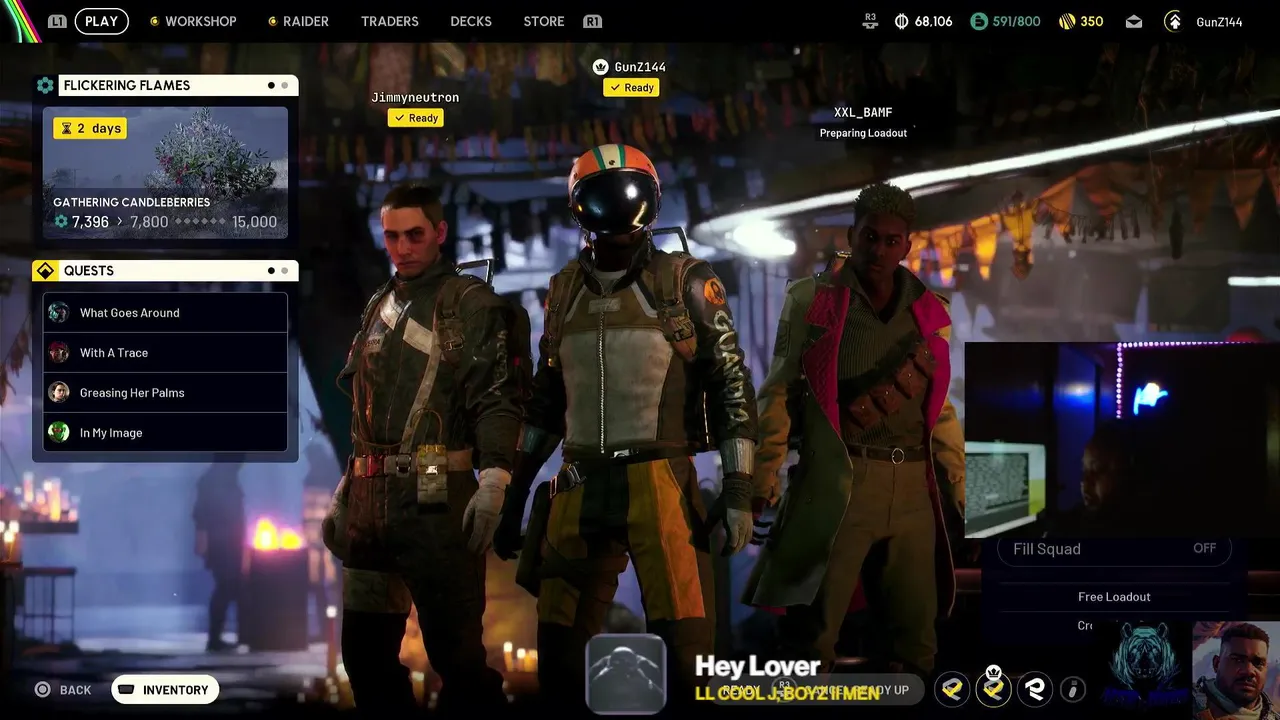This screenshot has width=1280, height=720.
Task: Click Jimmyneutron's Ready status badge
Action: [416, 118]
